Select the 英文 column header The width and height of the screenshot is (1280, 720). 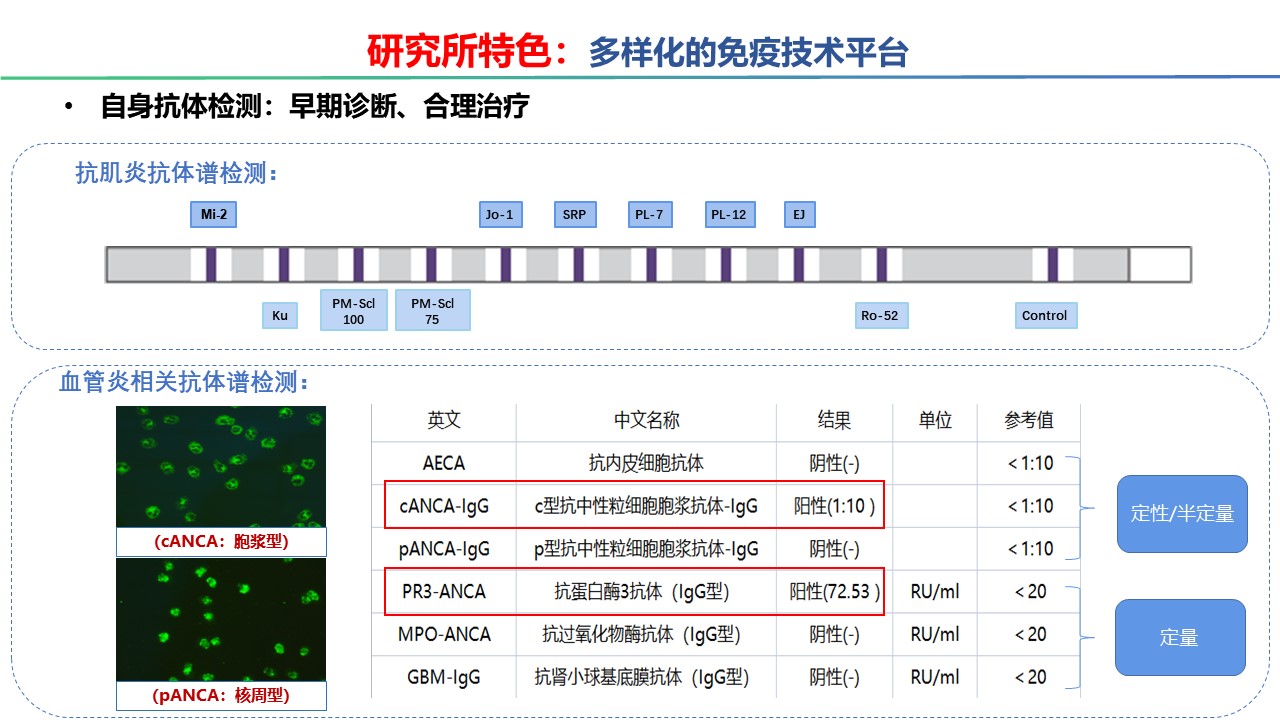coord(443,420)
